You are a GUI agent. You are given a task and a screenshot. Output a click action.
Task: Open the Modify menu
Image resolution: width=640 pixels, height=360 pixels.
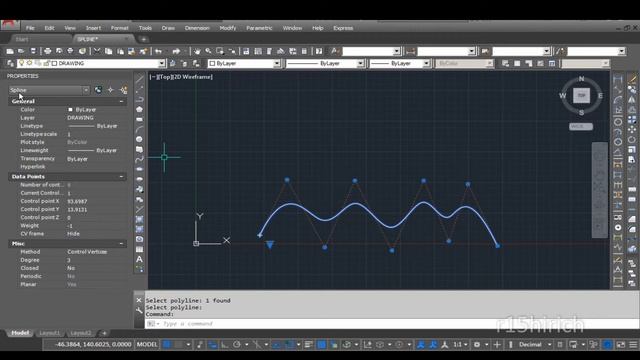pyautogui.click(x=228, y=28)
